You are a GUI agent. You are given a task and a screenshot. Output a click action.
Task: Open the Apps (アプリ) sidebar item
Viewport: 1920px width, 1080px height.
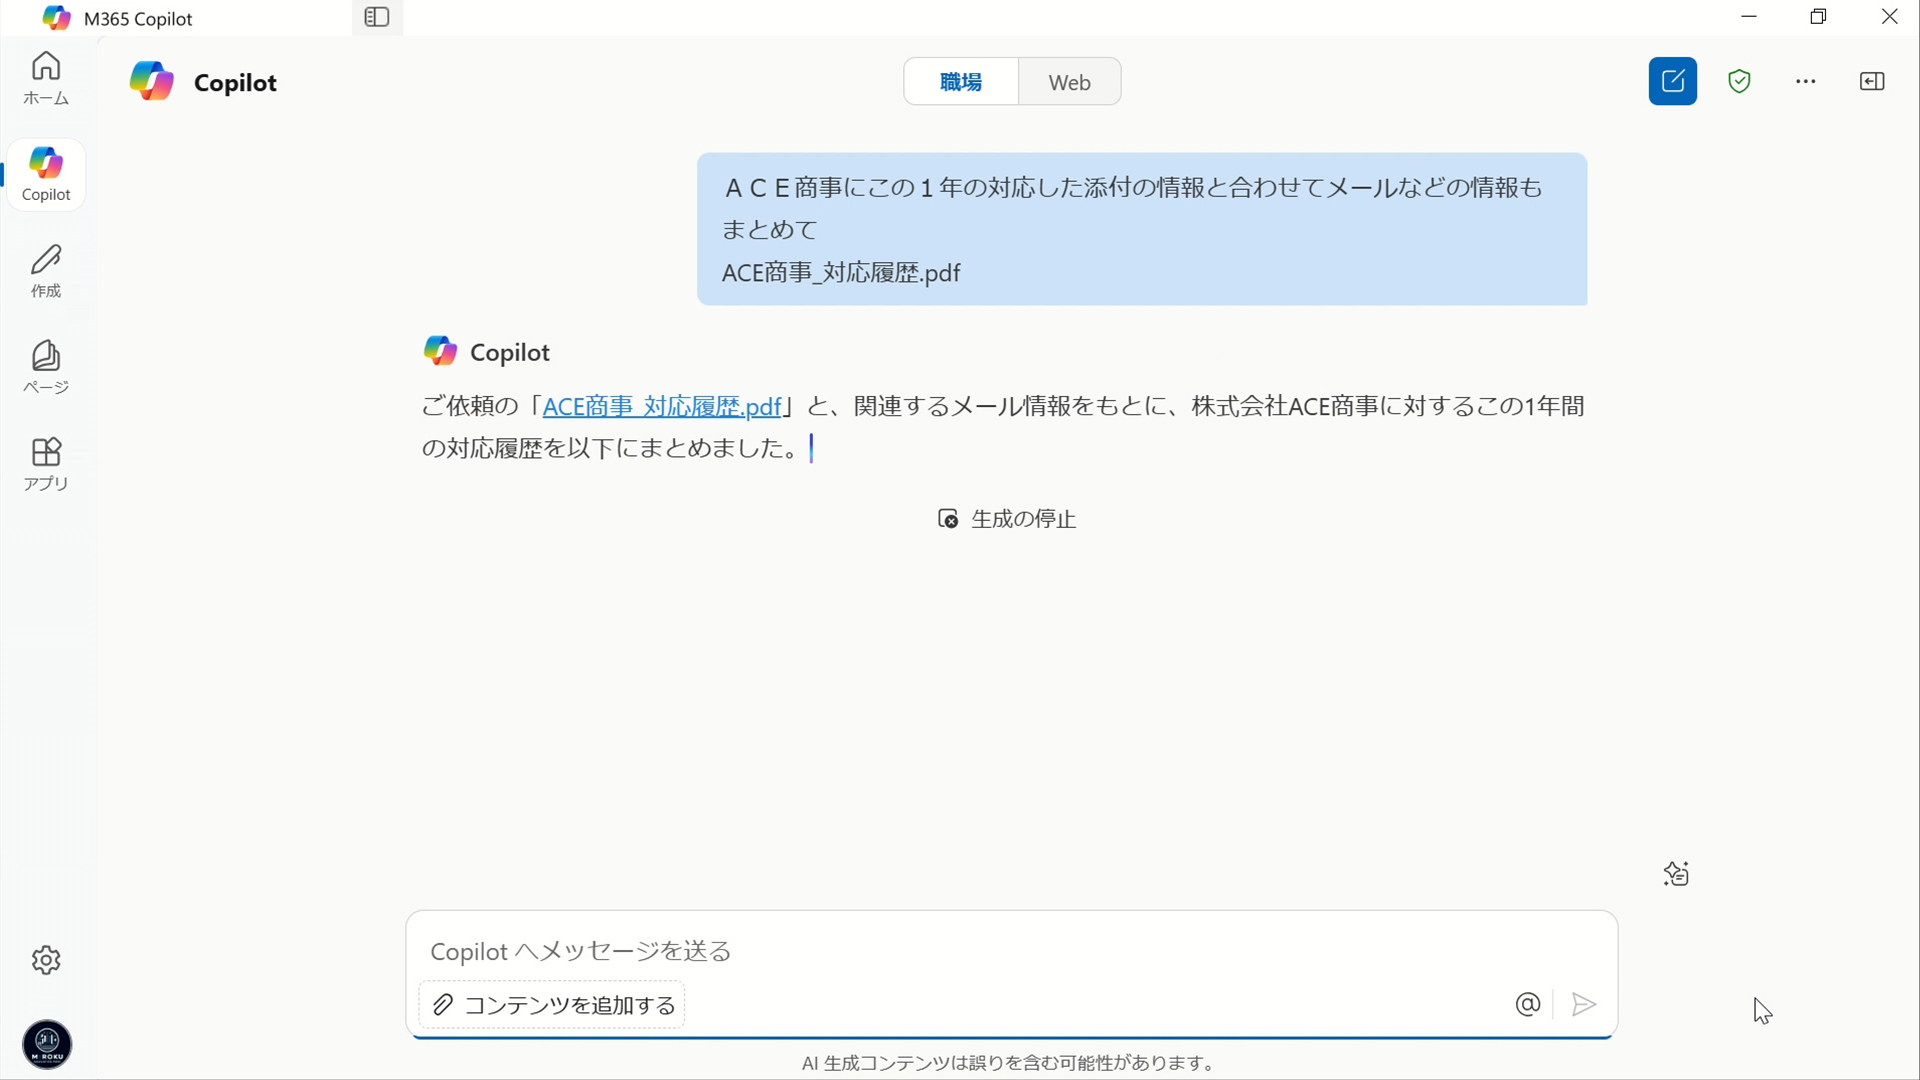[46, 464]
